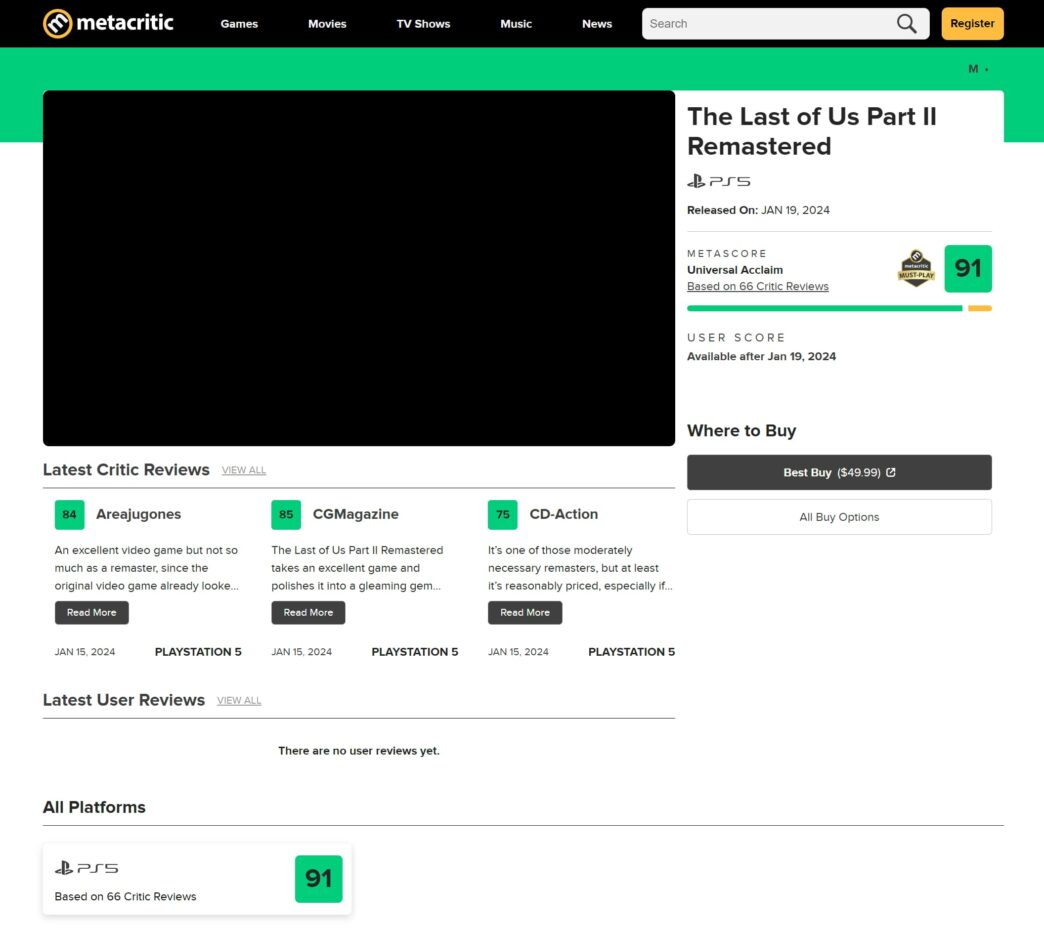Open the Games menu
The image size is (1044, 930).
point(239,24)
